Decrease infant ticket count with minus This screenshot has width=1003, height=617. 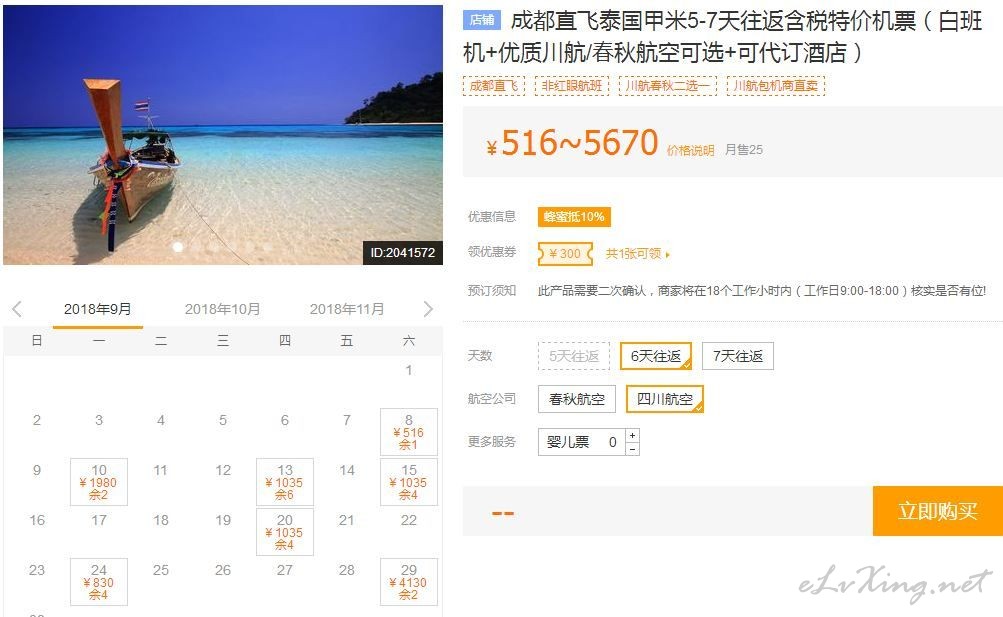tap(632, 449)
